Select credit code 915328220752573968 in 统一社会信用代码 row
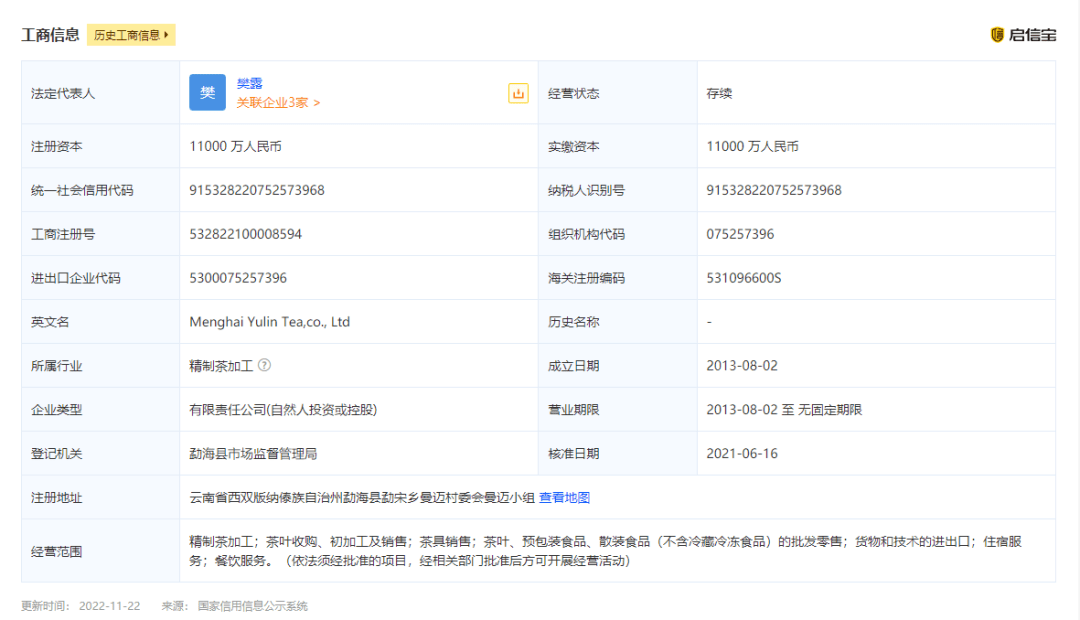Screen dimensions: 1080x620 257,190
